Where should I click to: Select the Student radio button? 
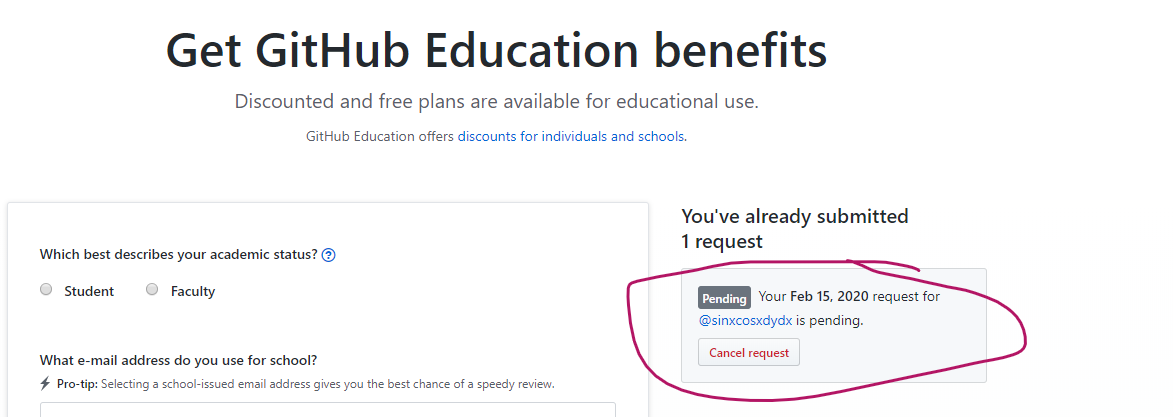coord(46,290)
